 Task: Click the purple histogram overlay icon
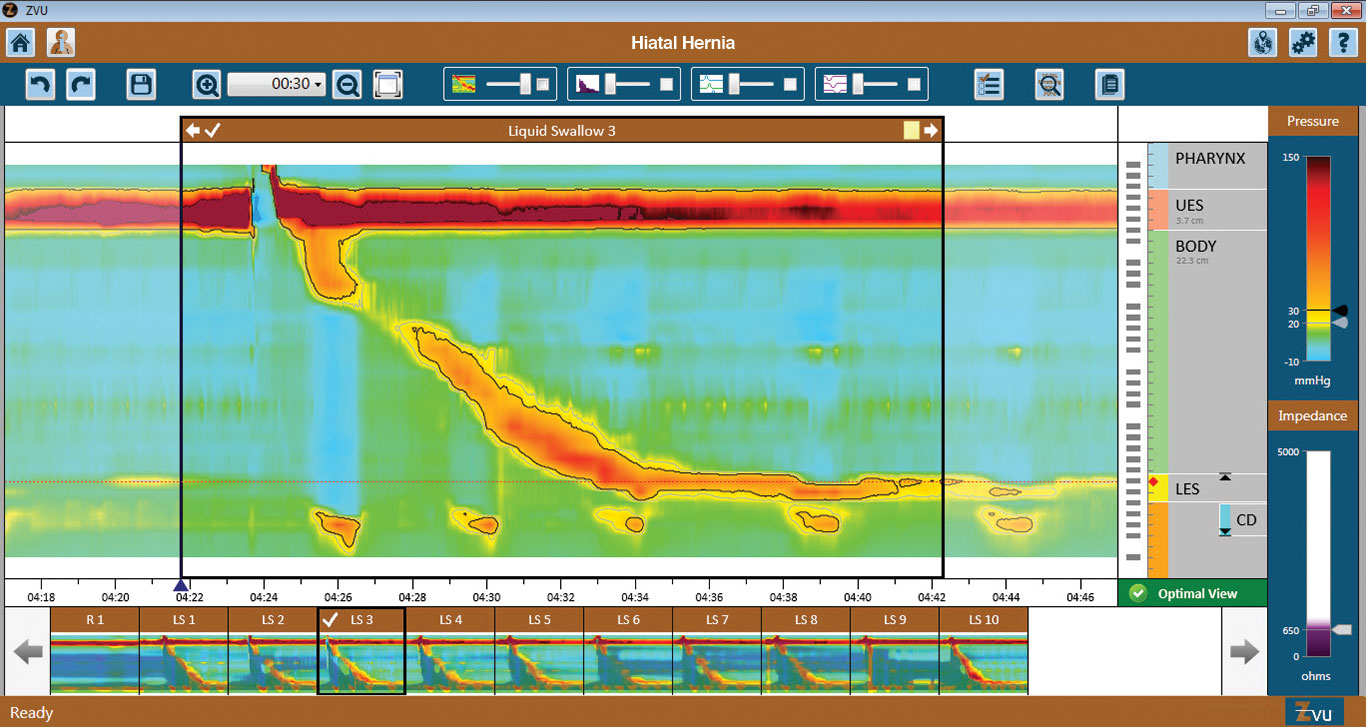pyautogui.click(x=587, y=85)
